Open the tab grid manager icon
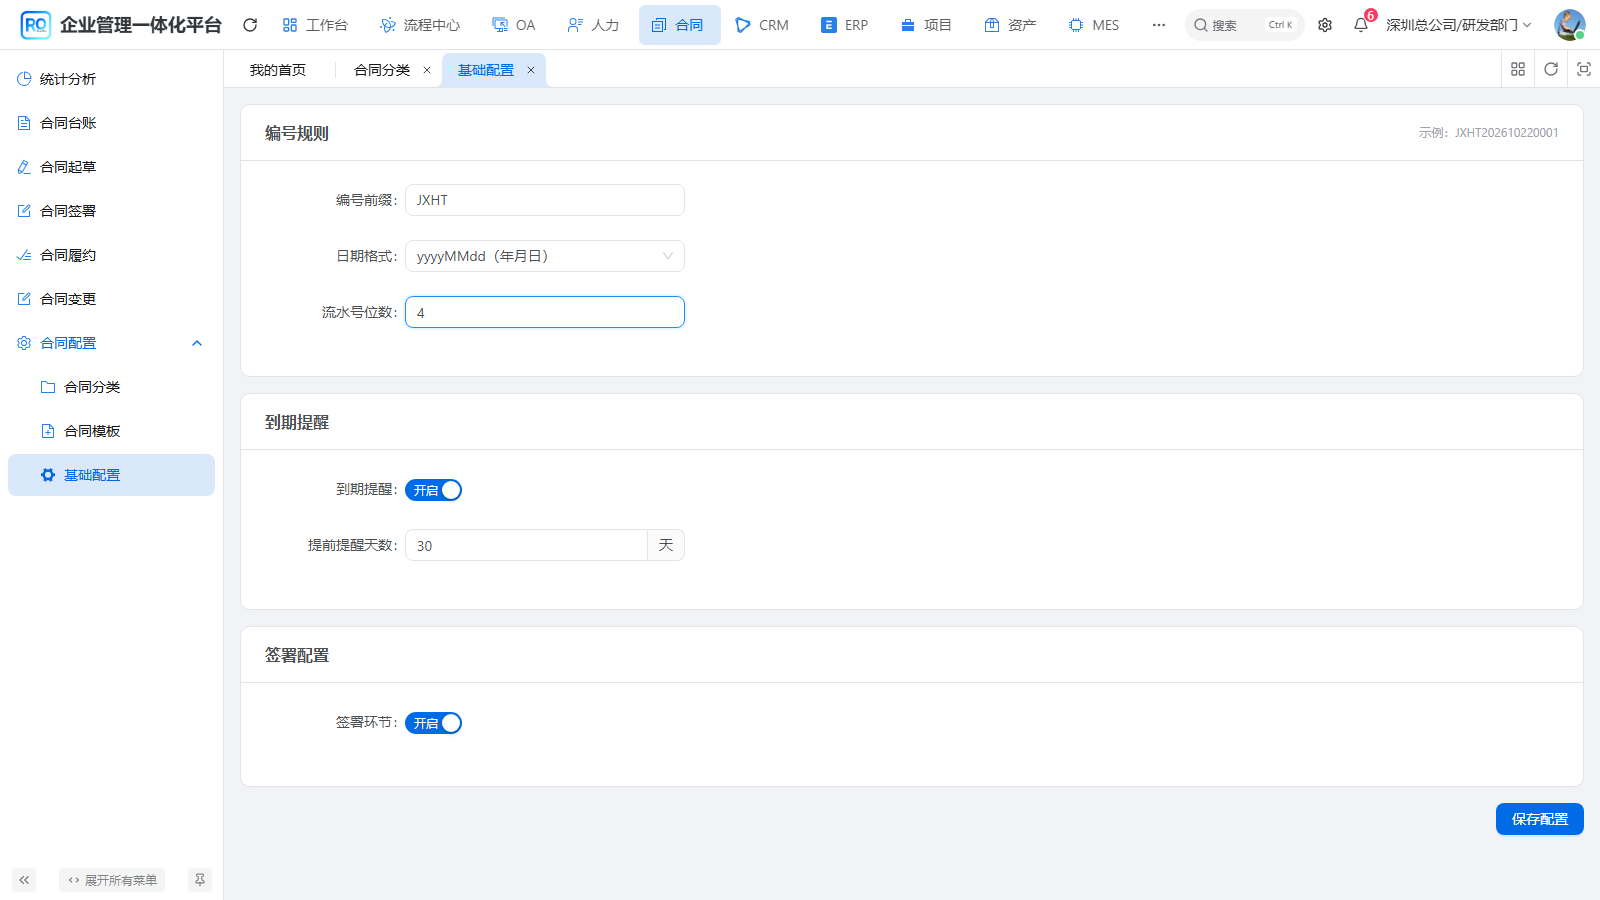This screenshot has height=900, width=1600. click(x=1518, y=69)
